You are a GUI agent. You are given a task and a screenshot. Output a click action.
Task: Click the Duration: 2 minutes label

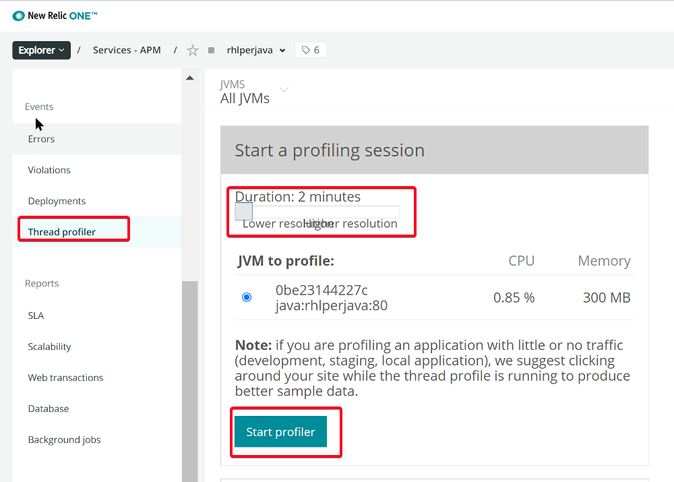coord(298,196)
